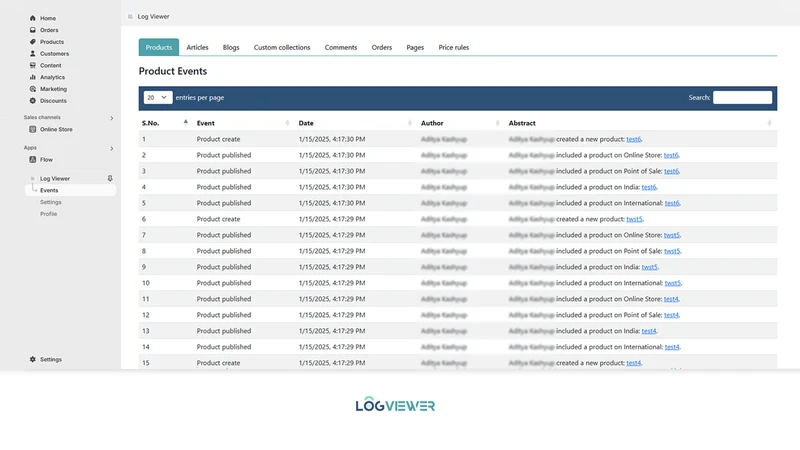Click the Log Viewer header icon
Screen dimensions: 800x450
(130, 16)
